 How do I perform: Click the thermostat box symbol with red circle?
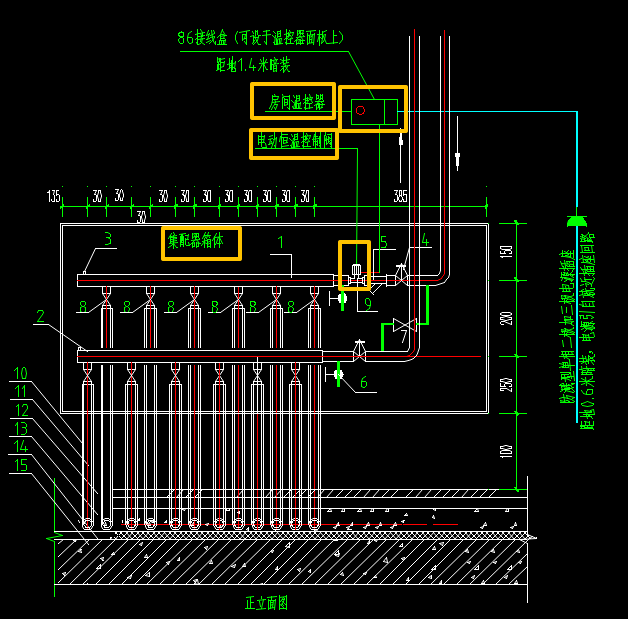[374, 112]
